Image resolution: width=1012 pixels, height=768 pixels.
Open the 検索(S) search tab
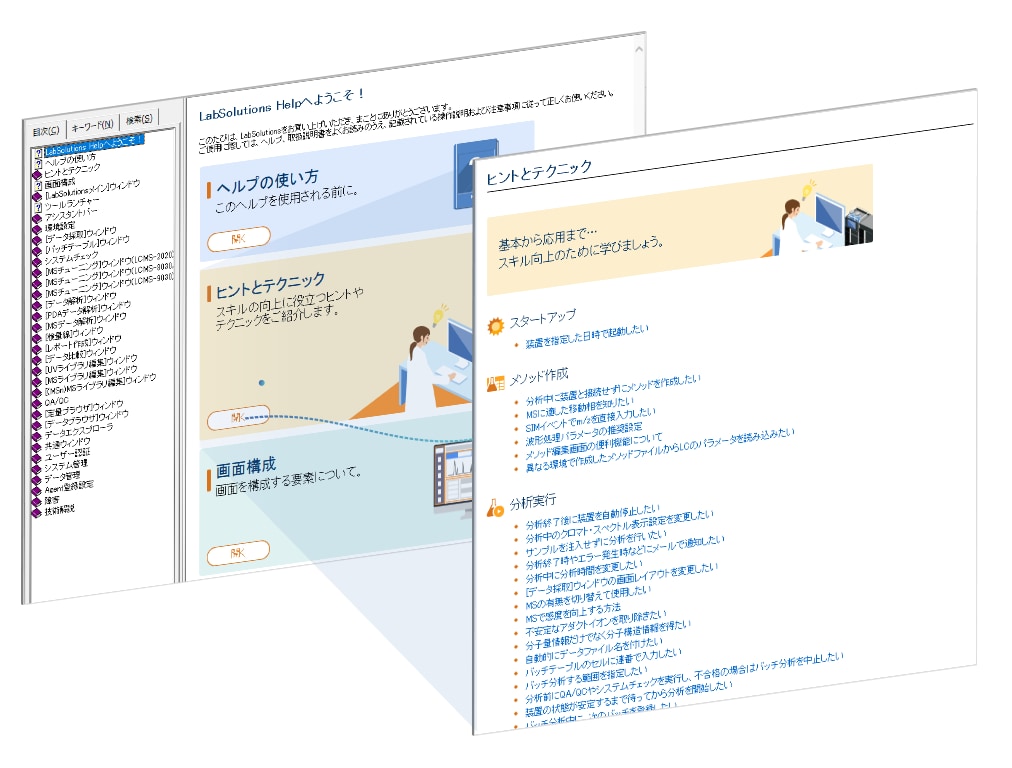139,119
